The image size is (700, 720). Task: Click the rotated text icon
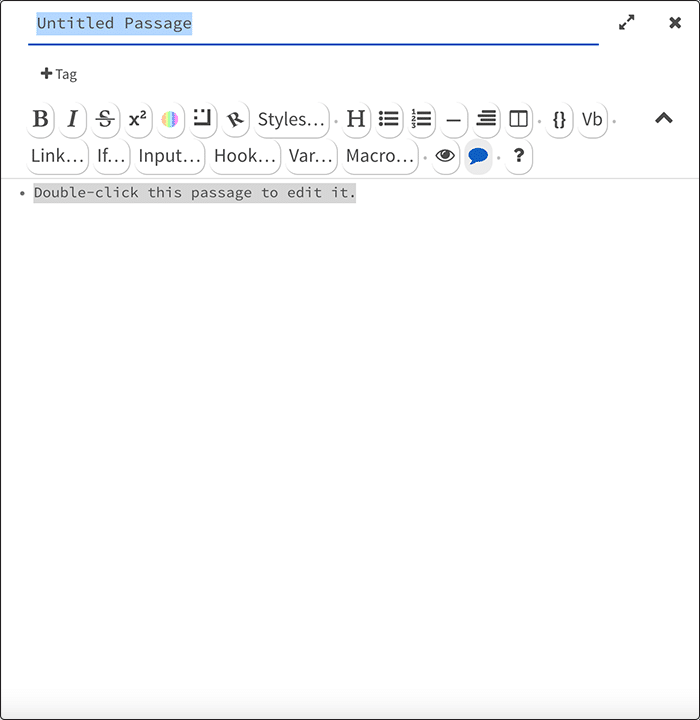tap(235, 120)
